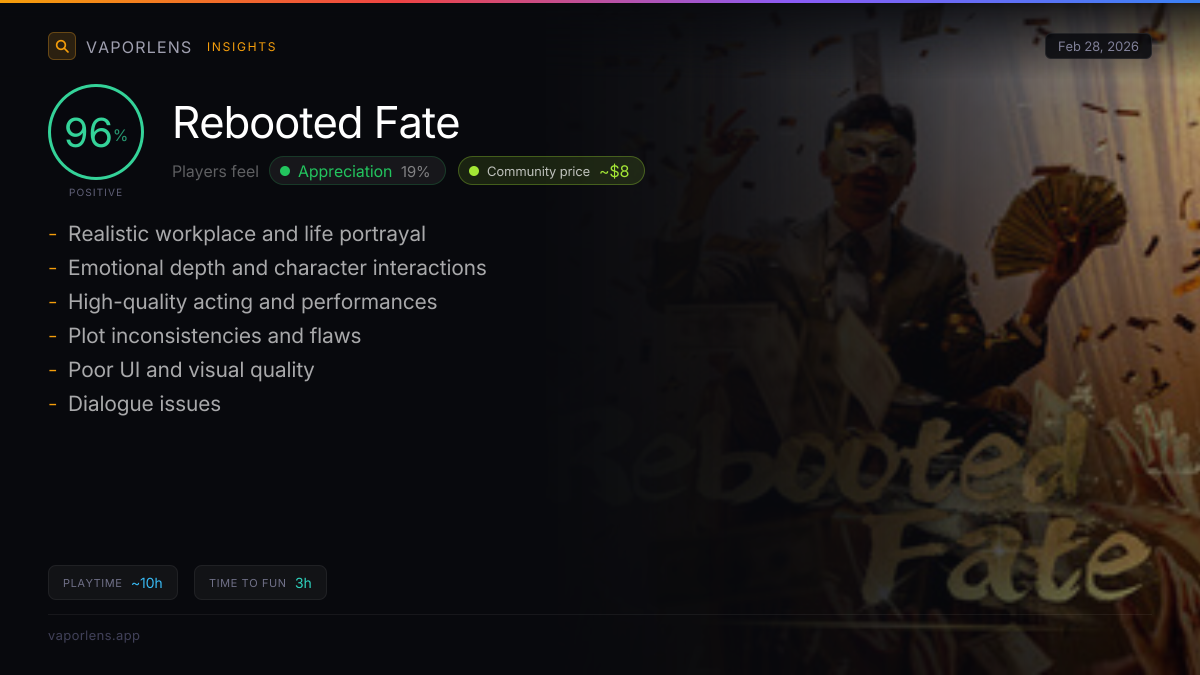Screen dimensions: 1200x675
Task: Click the Appreciation 19% sentiment pill
Action: click(357, 171)
